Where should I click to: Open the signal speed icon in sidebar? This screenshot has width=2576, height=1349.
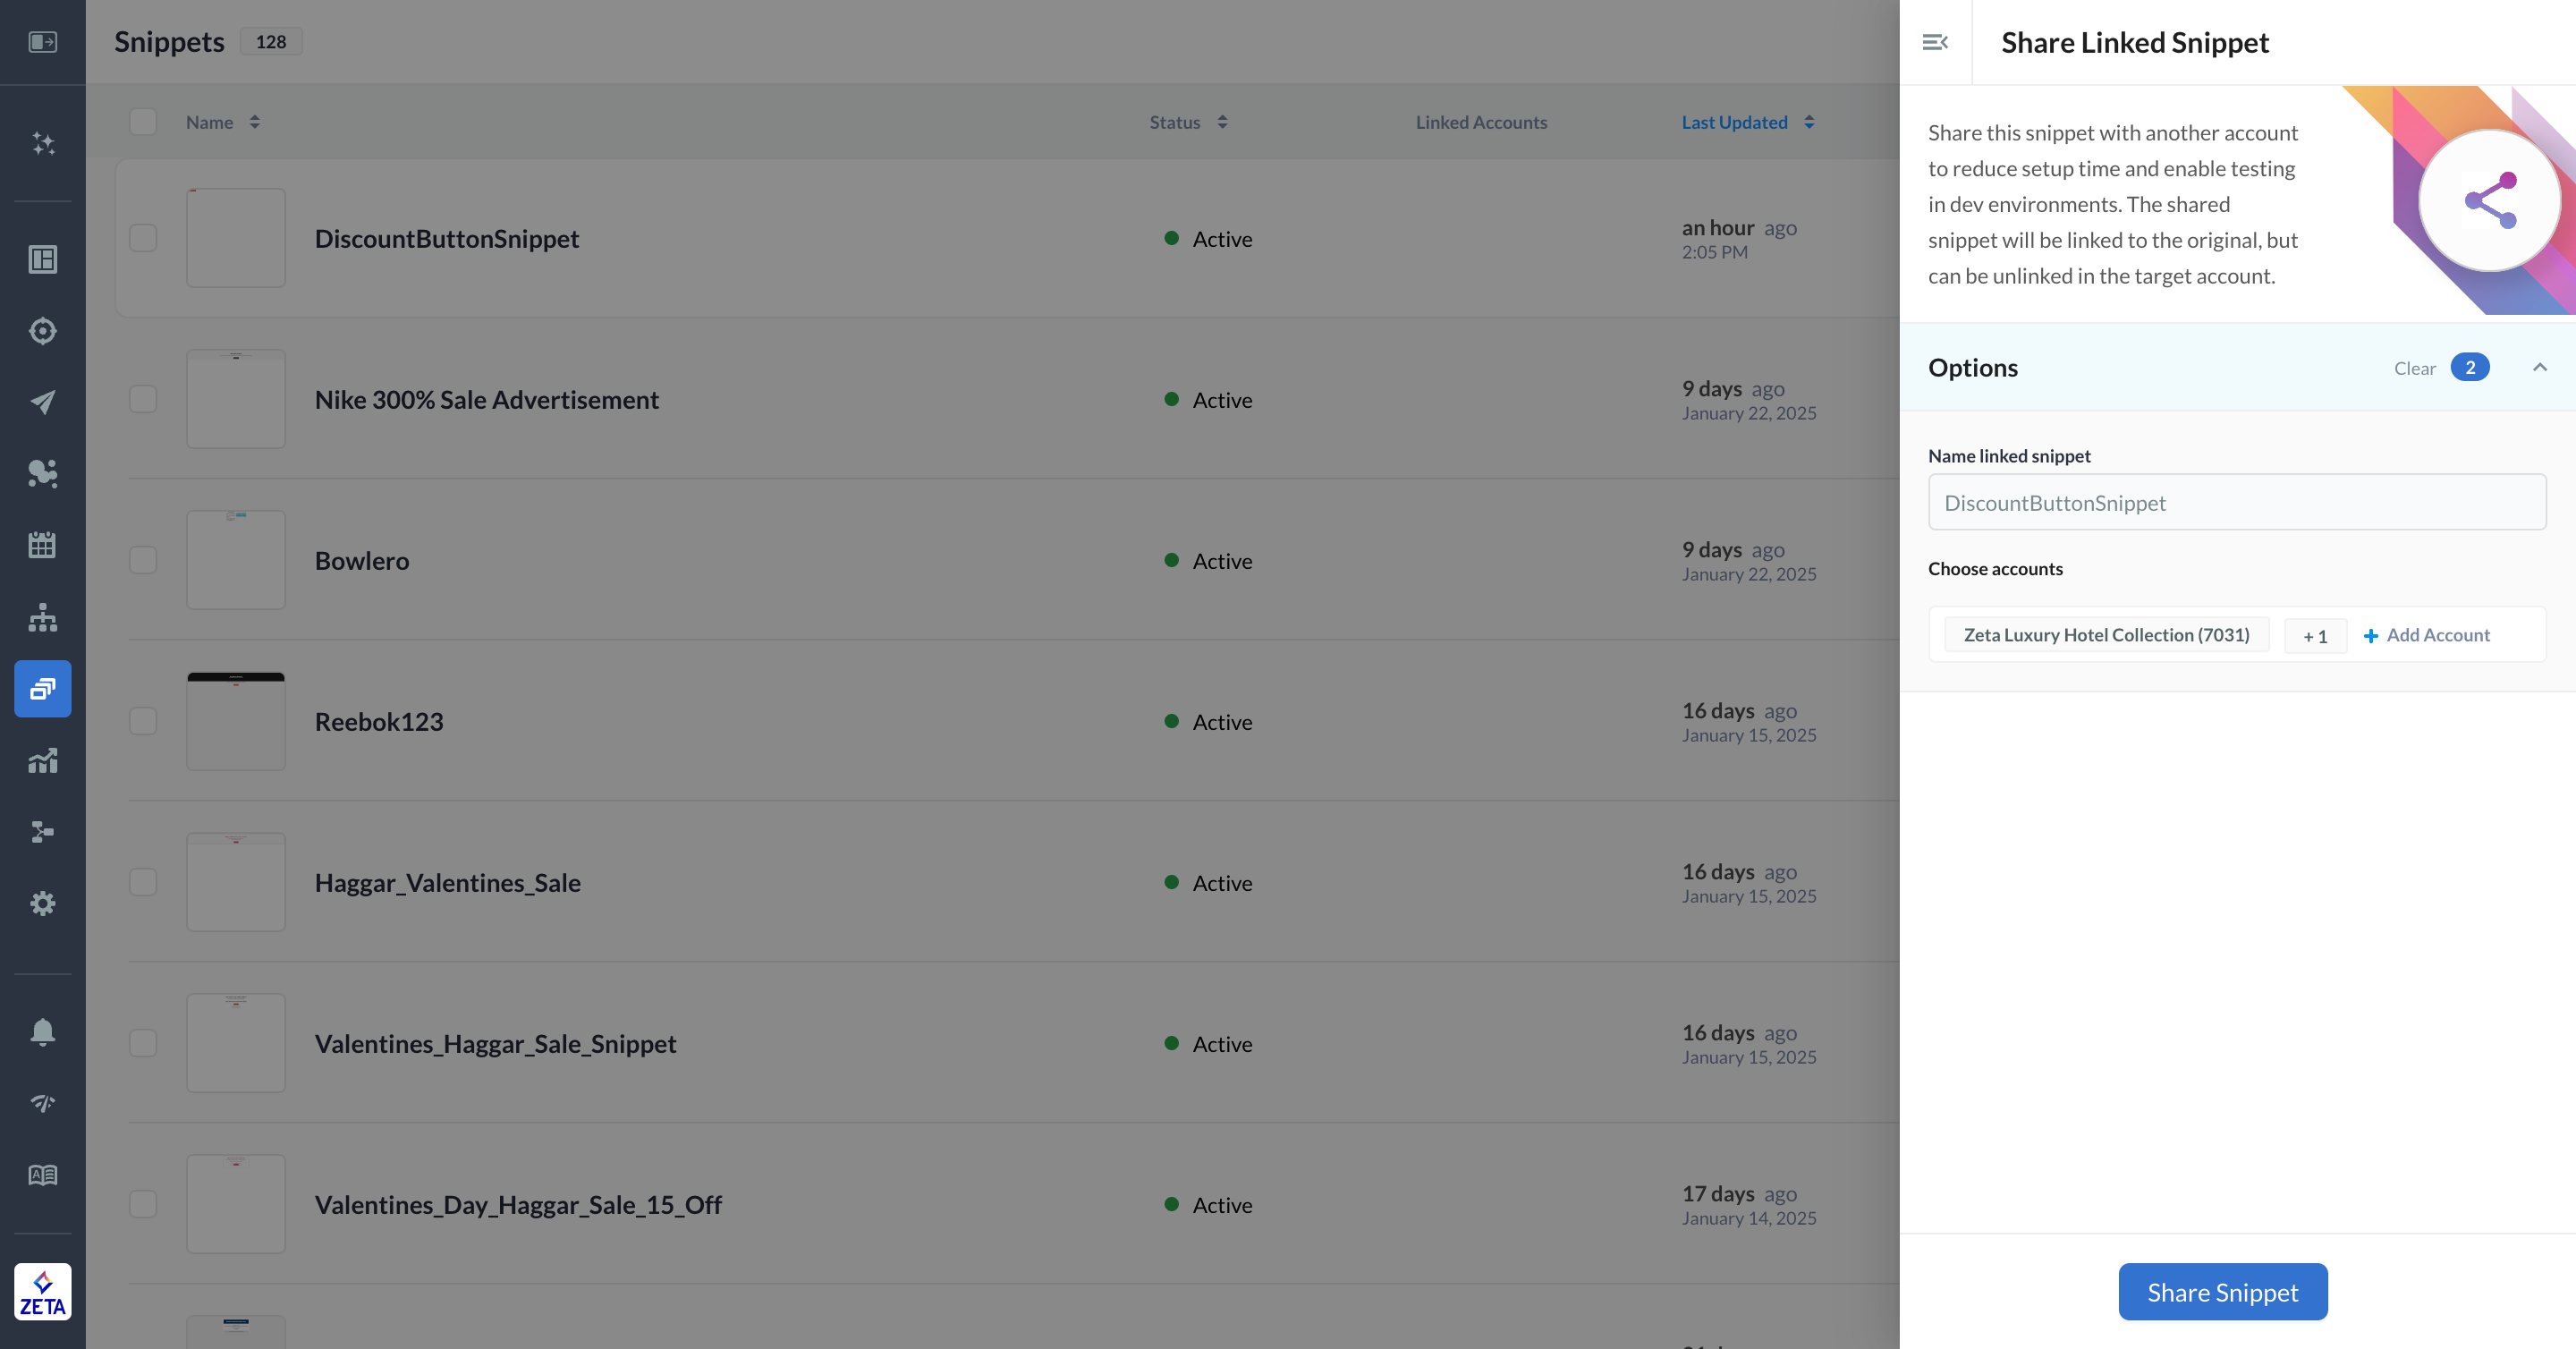click(42, 1103)
